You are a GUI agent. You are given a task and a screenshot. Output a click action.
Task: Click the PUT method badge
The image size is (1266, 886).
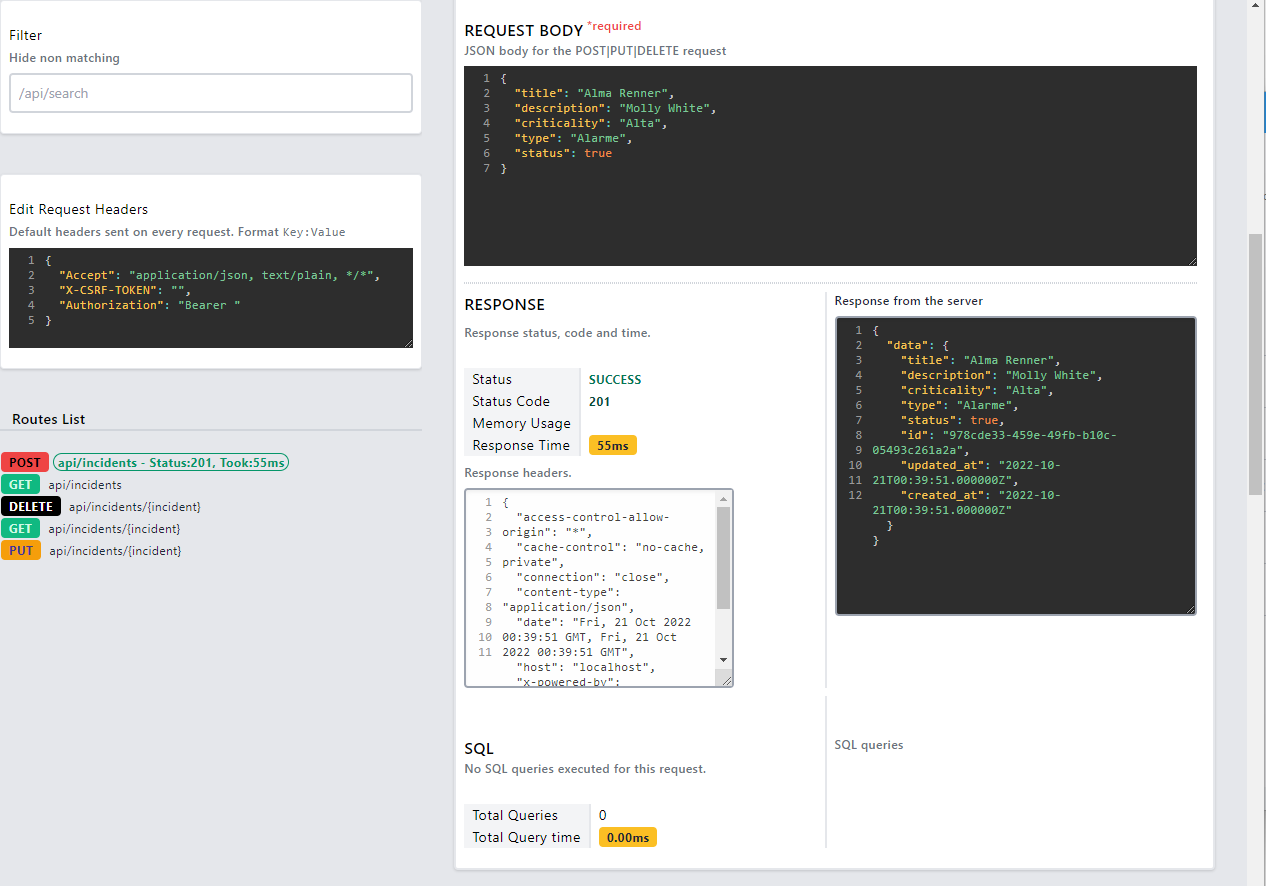click(x=21, y=550)
